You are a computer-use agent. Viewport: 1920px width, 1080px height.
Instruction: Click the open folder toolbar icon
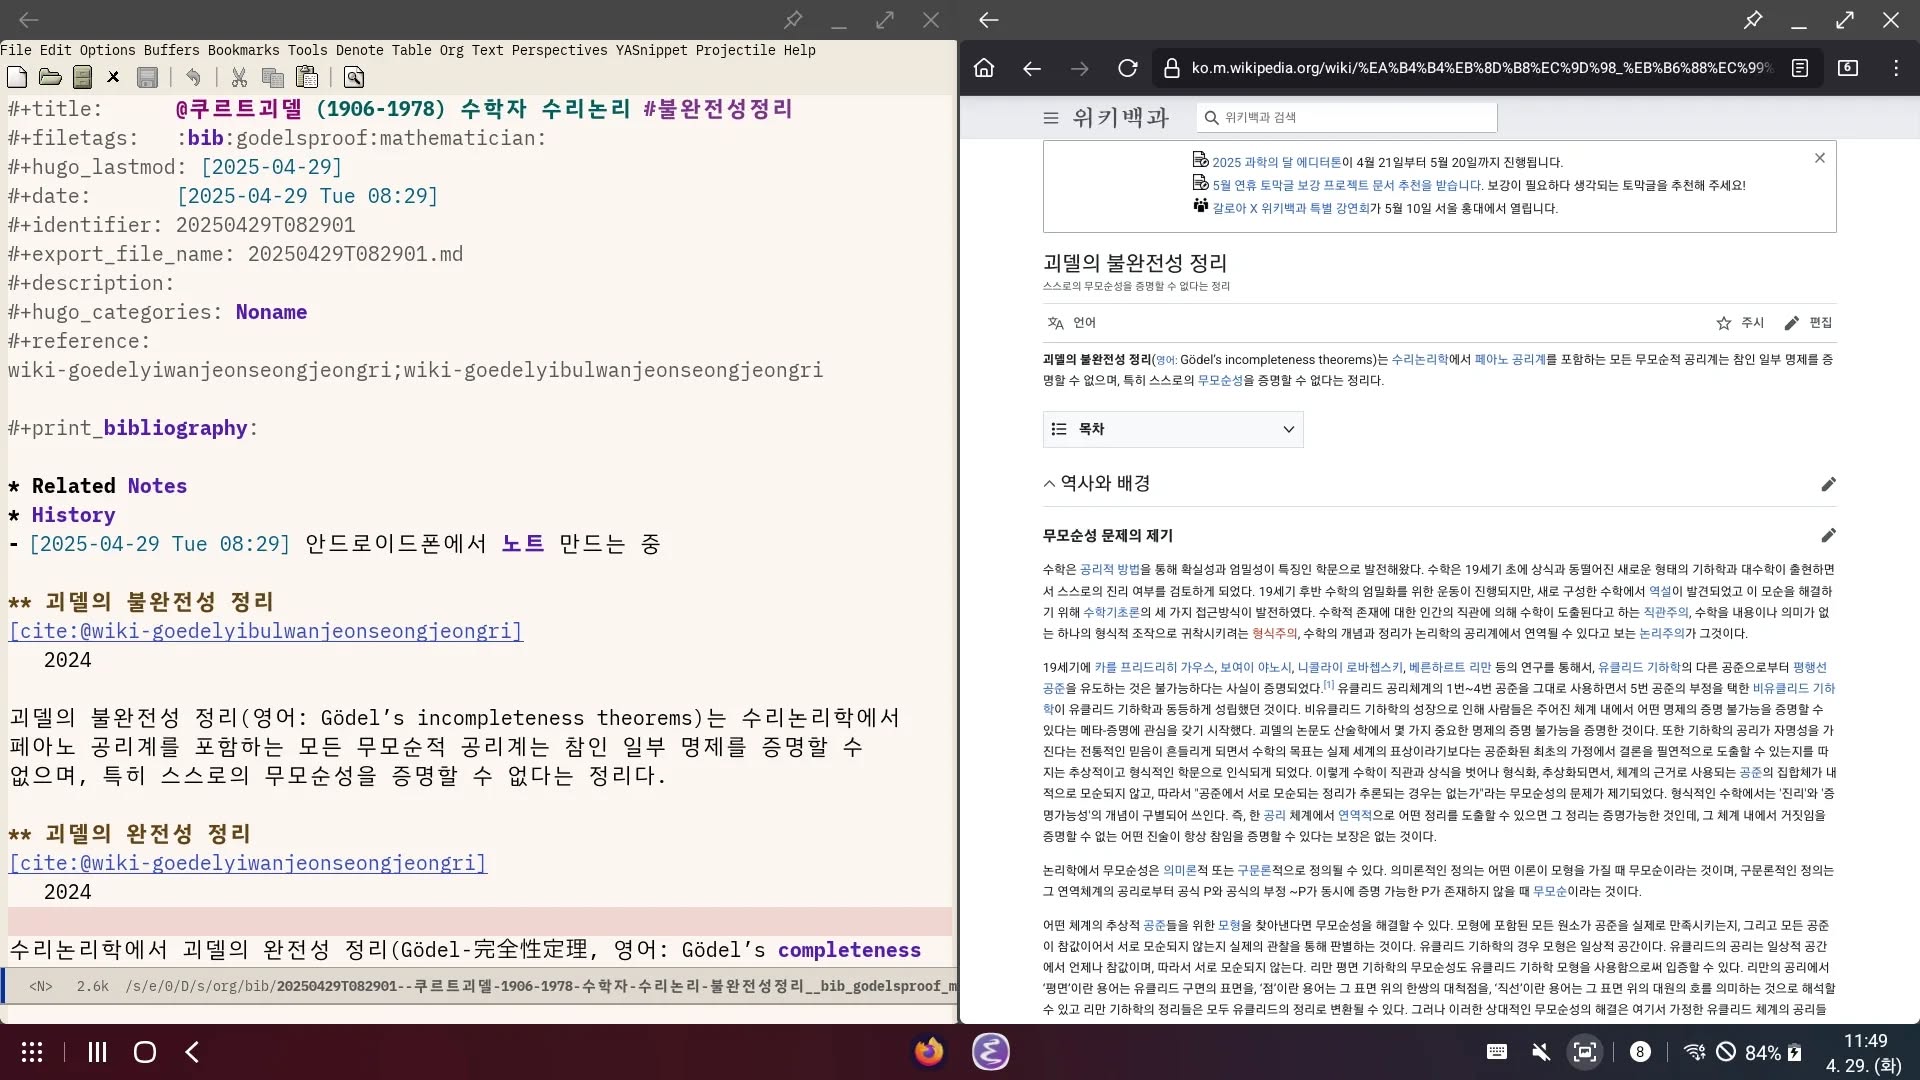click(50, 77)
